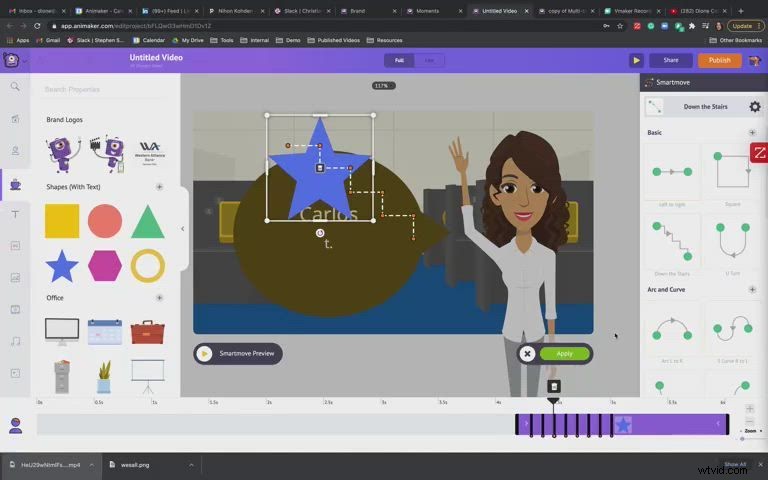Open the Share dialog
Image resolution: width=768 pixels, height=480 pixels.
point(671,60)
